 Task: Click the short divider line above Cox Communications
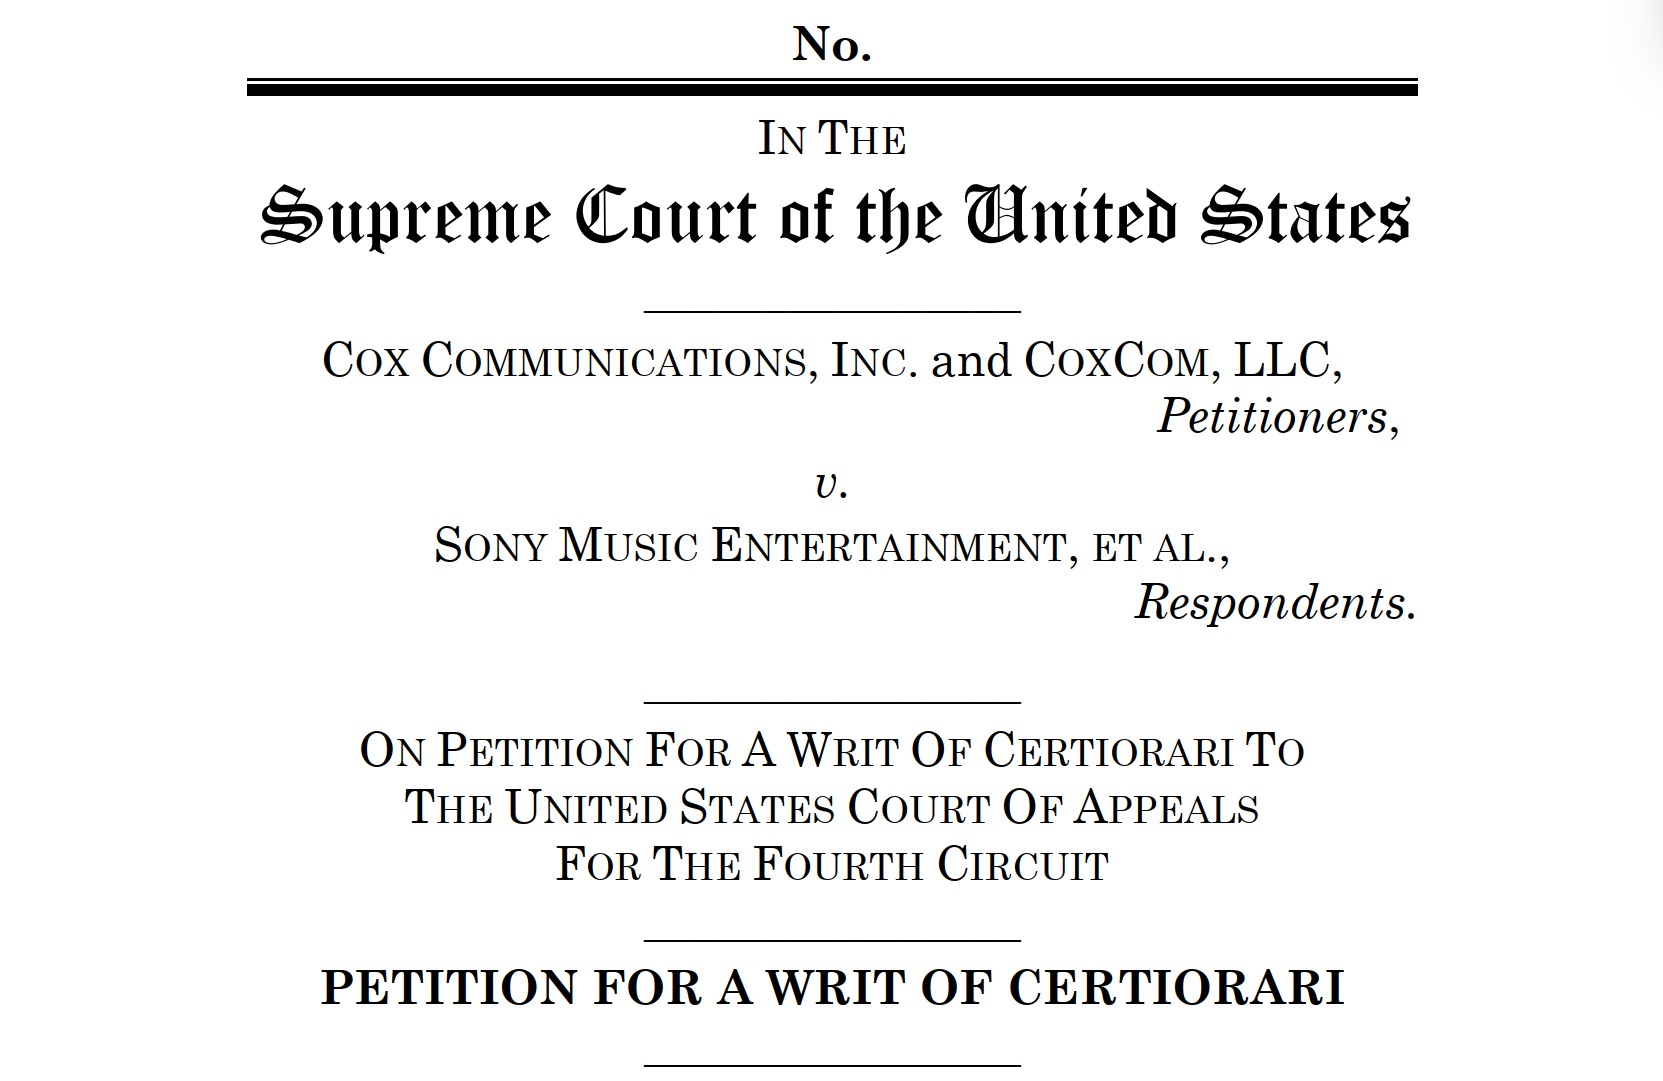point(832,313)
